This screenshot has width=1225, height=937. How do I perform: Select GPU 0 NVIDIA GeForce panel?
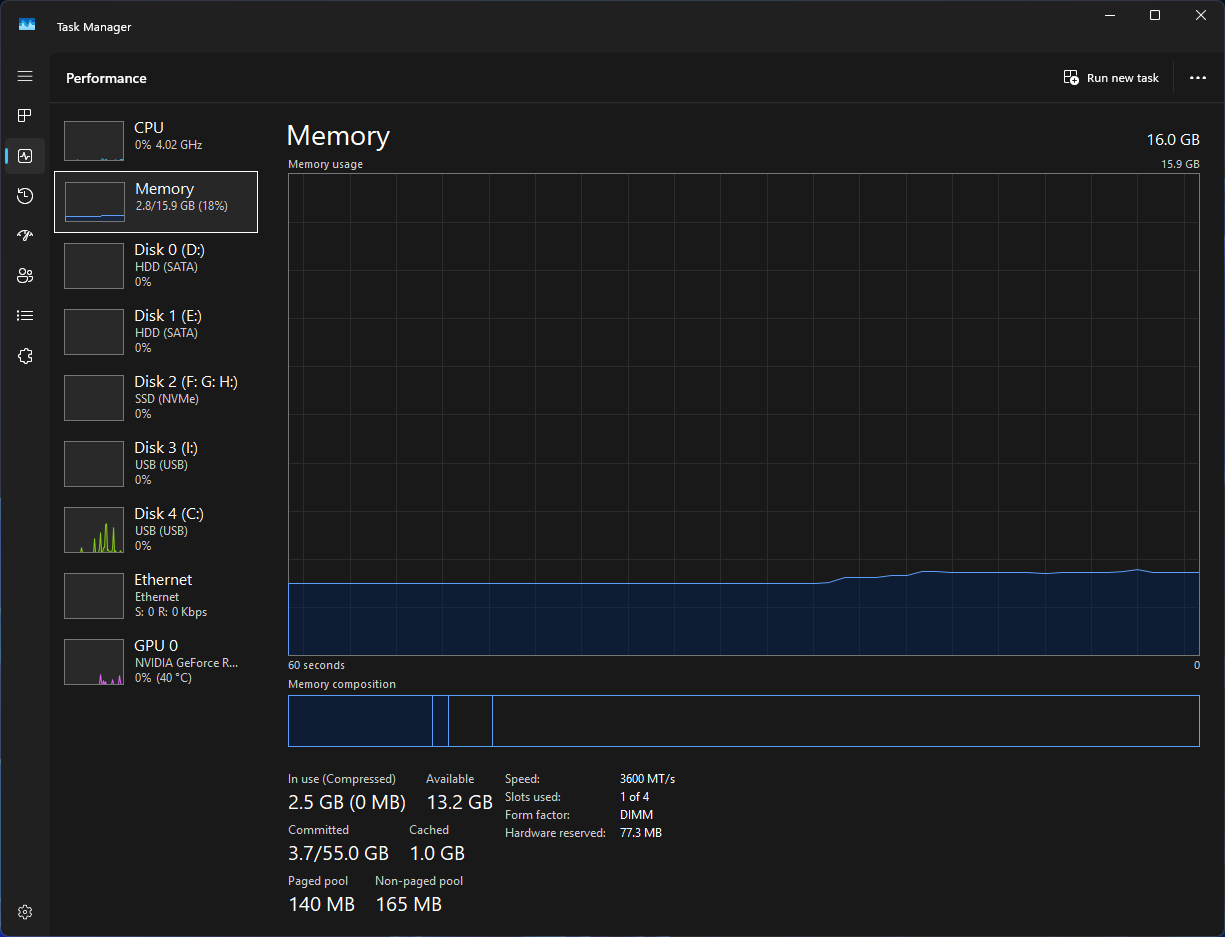155,661
